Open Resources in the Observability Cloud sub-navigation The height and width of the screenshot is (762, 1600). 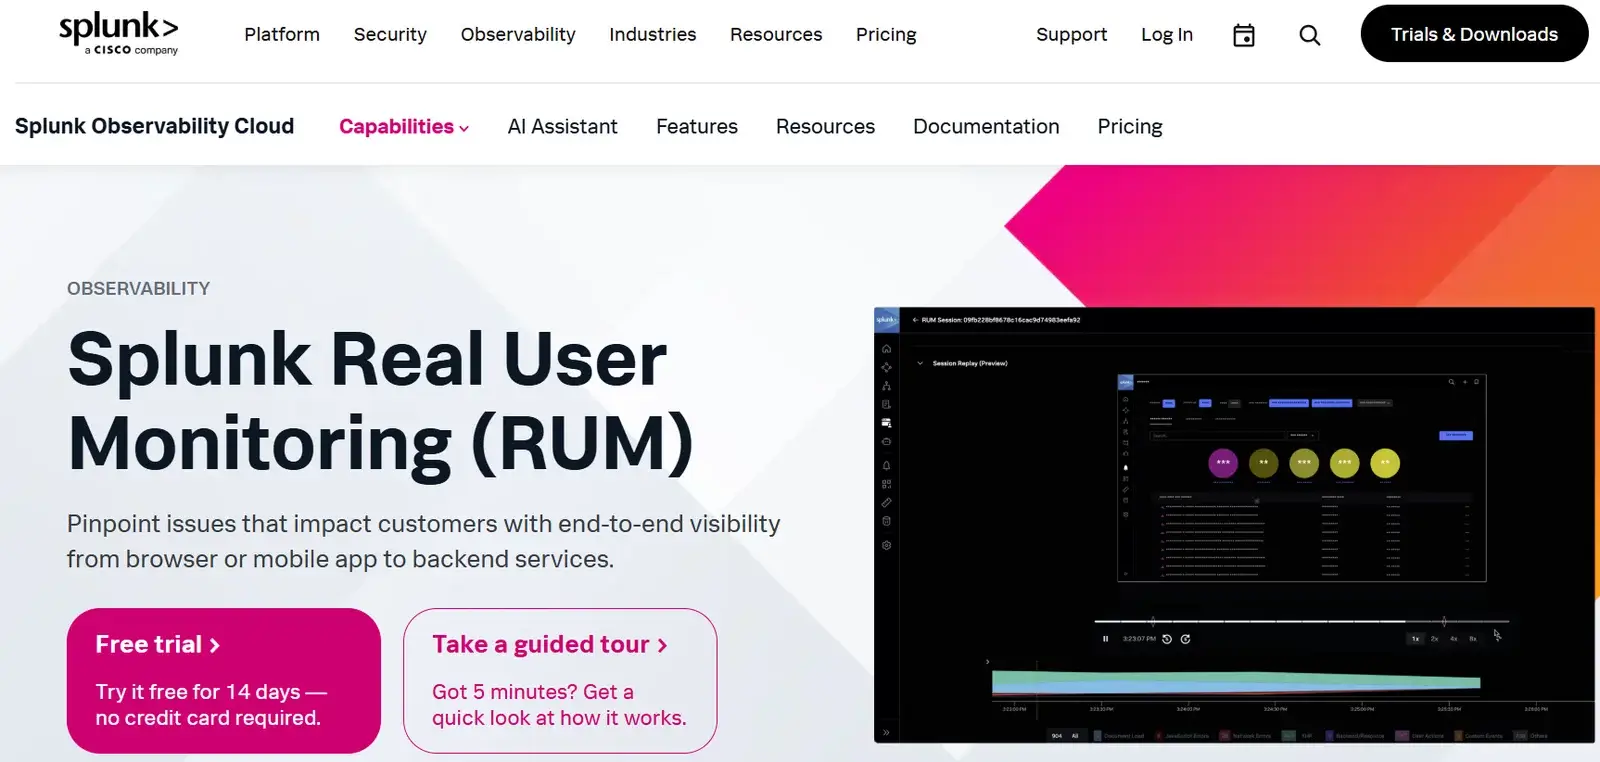coord(825,127)
